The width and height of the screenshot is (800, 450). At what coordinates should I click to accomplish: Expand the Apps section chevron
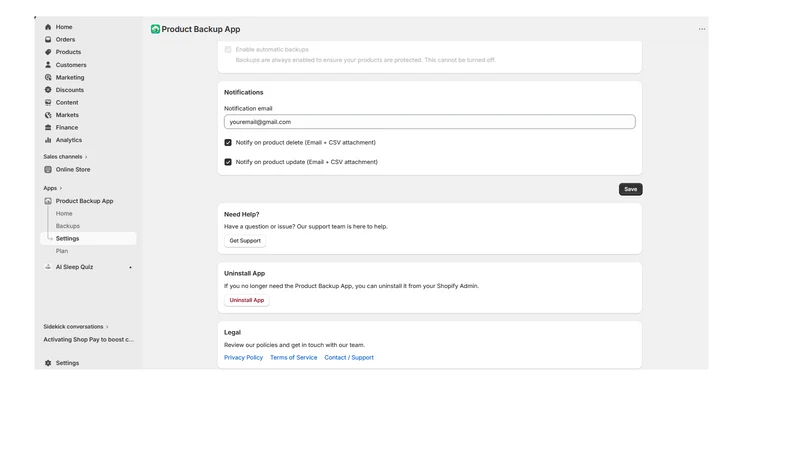coord(61,188)
